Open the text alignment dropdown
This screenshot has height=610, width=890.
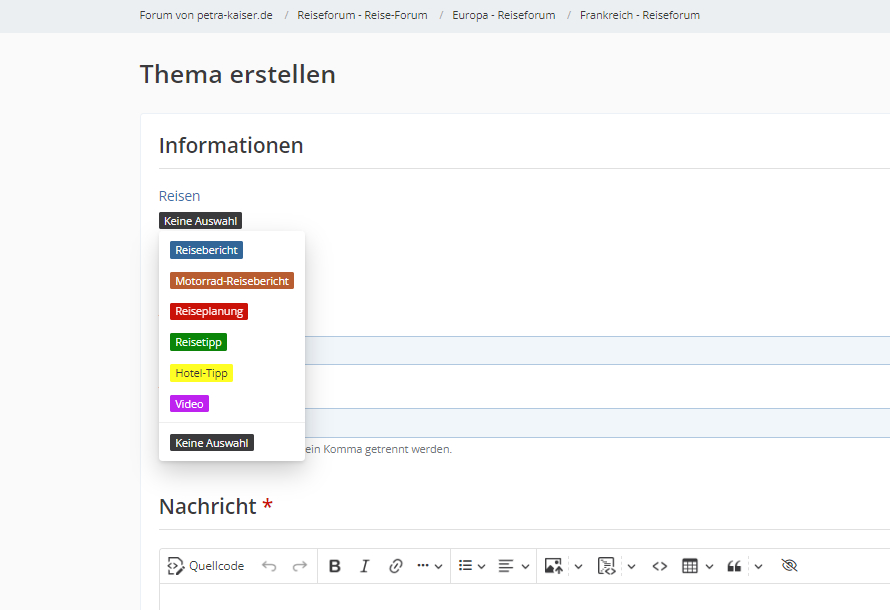pyautogui.click(x=513, y=566)
